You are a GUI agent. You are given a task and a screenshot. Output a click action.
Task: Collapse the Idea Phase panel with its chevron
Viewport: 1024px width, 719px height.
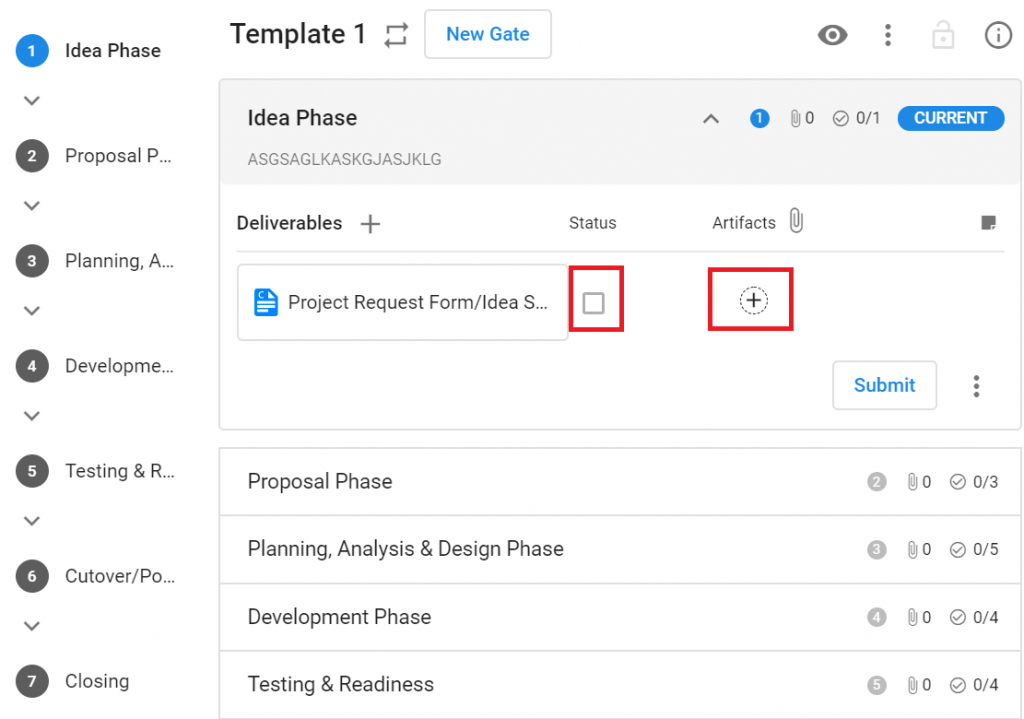click(710, 117)
